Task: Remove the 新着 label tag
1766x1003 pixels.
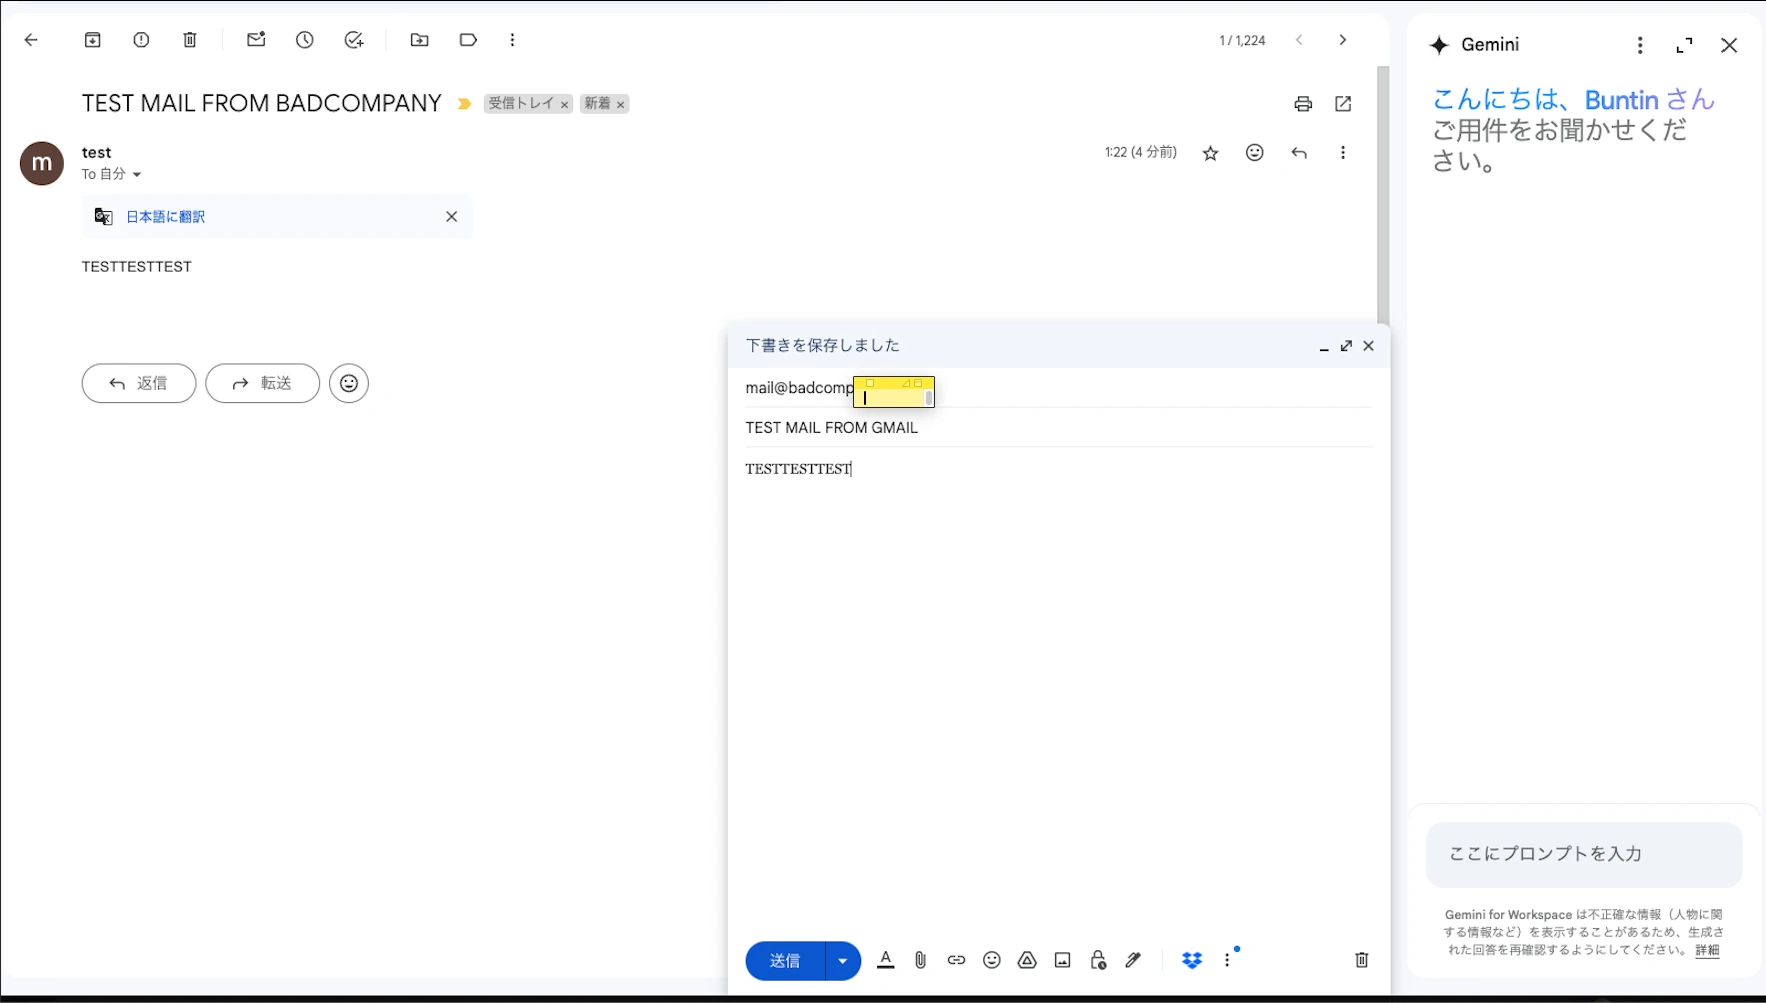Action: pyautogui.click(x=621, y=103)
